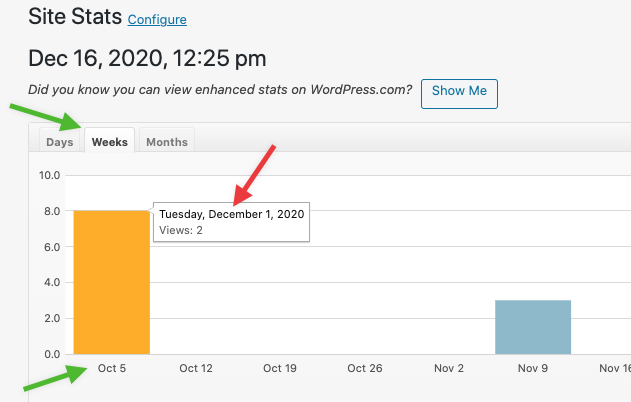Click the Oct 19 axis label
The image size is (631, 402).
(x=280, y=368)
